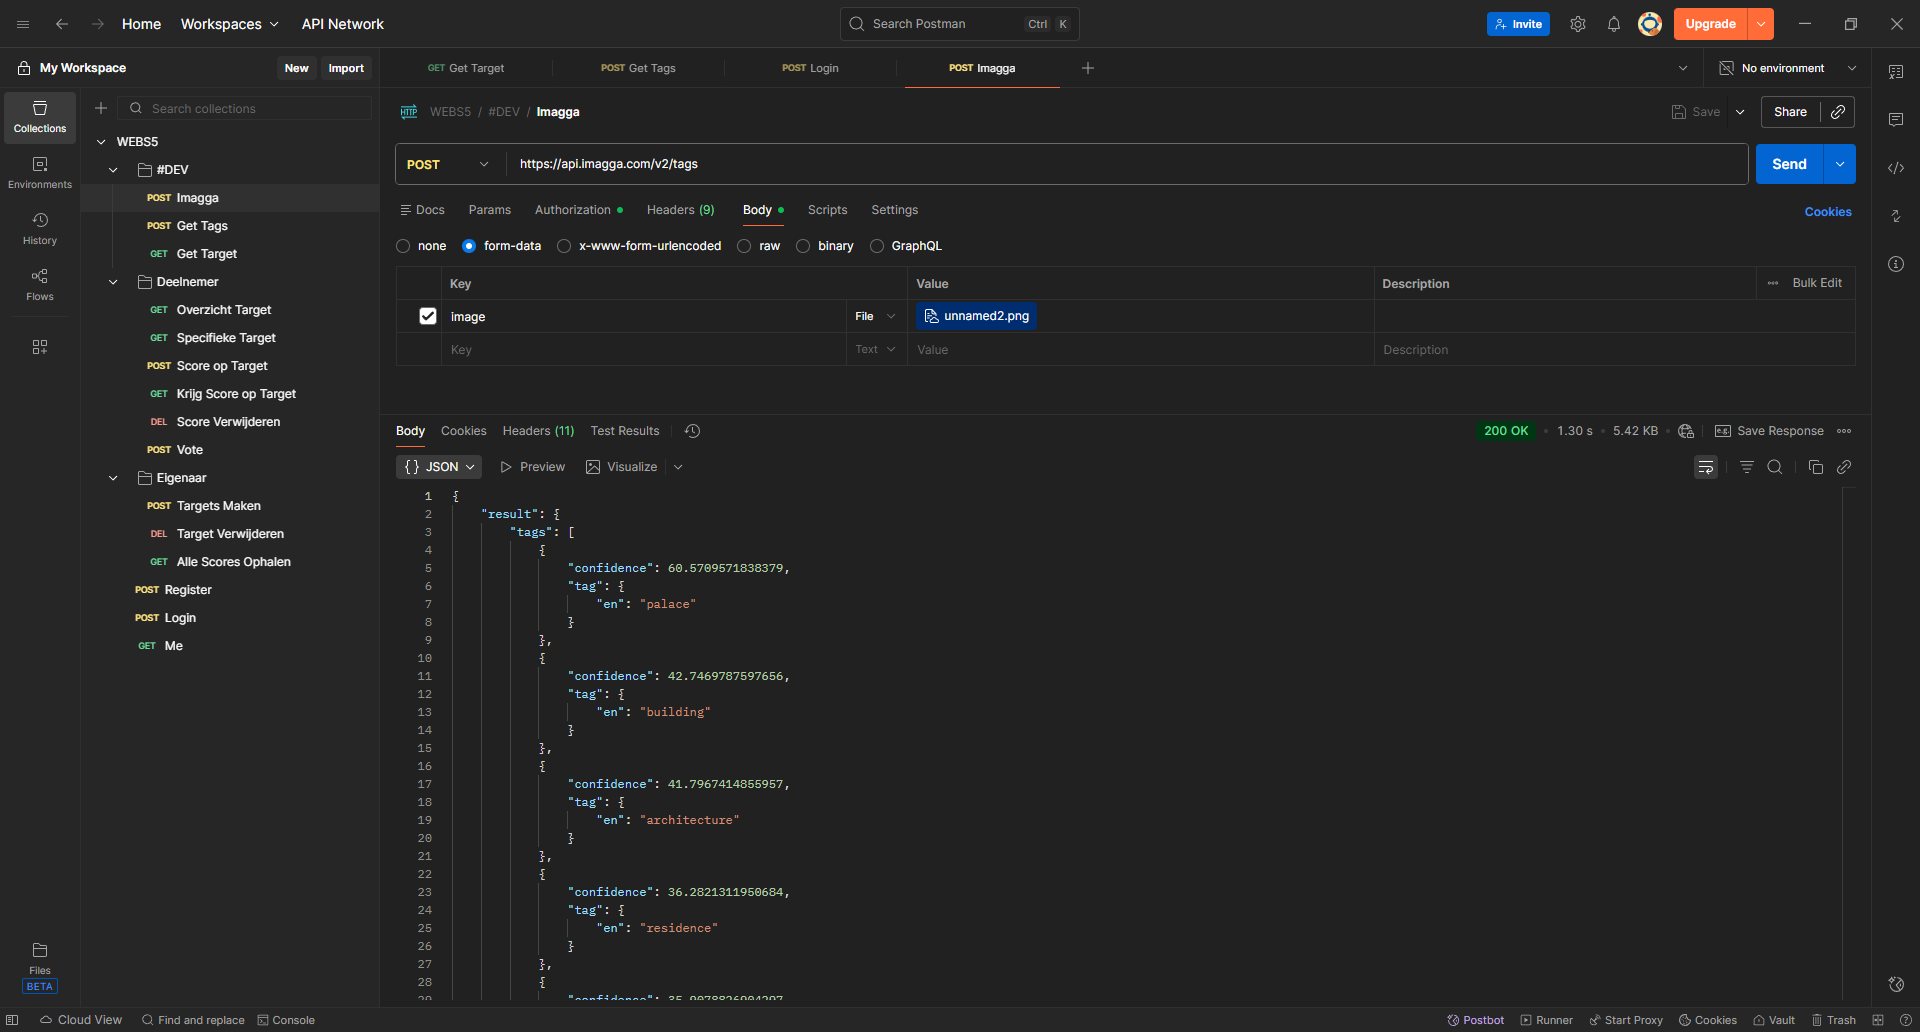
Task: Toggle word wrap in response viewer
Action: [x=1705, y=467]
